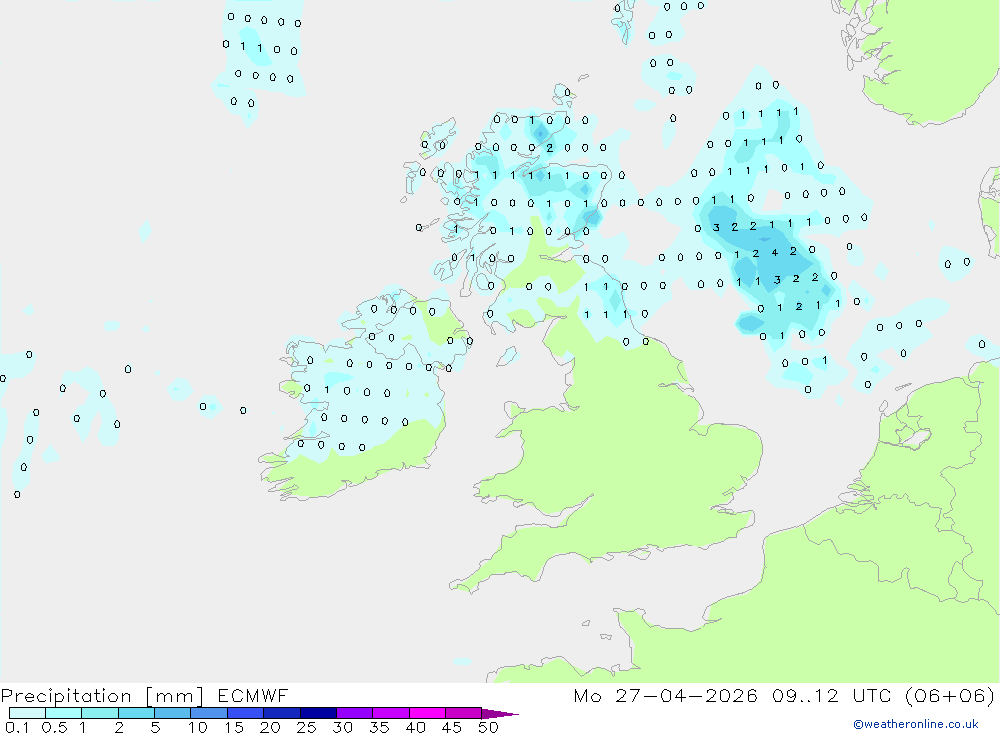The width and height of the screenshot is (1000, 733).
Task: Click the lightest 0.1–0.5 mm legend swatch
Action: pos(27,713)
